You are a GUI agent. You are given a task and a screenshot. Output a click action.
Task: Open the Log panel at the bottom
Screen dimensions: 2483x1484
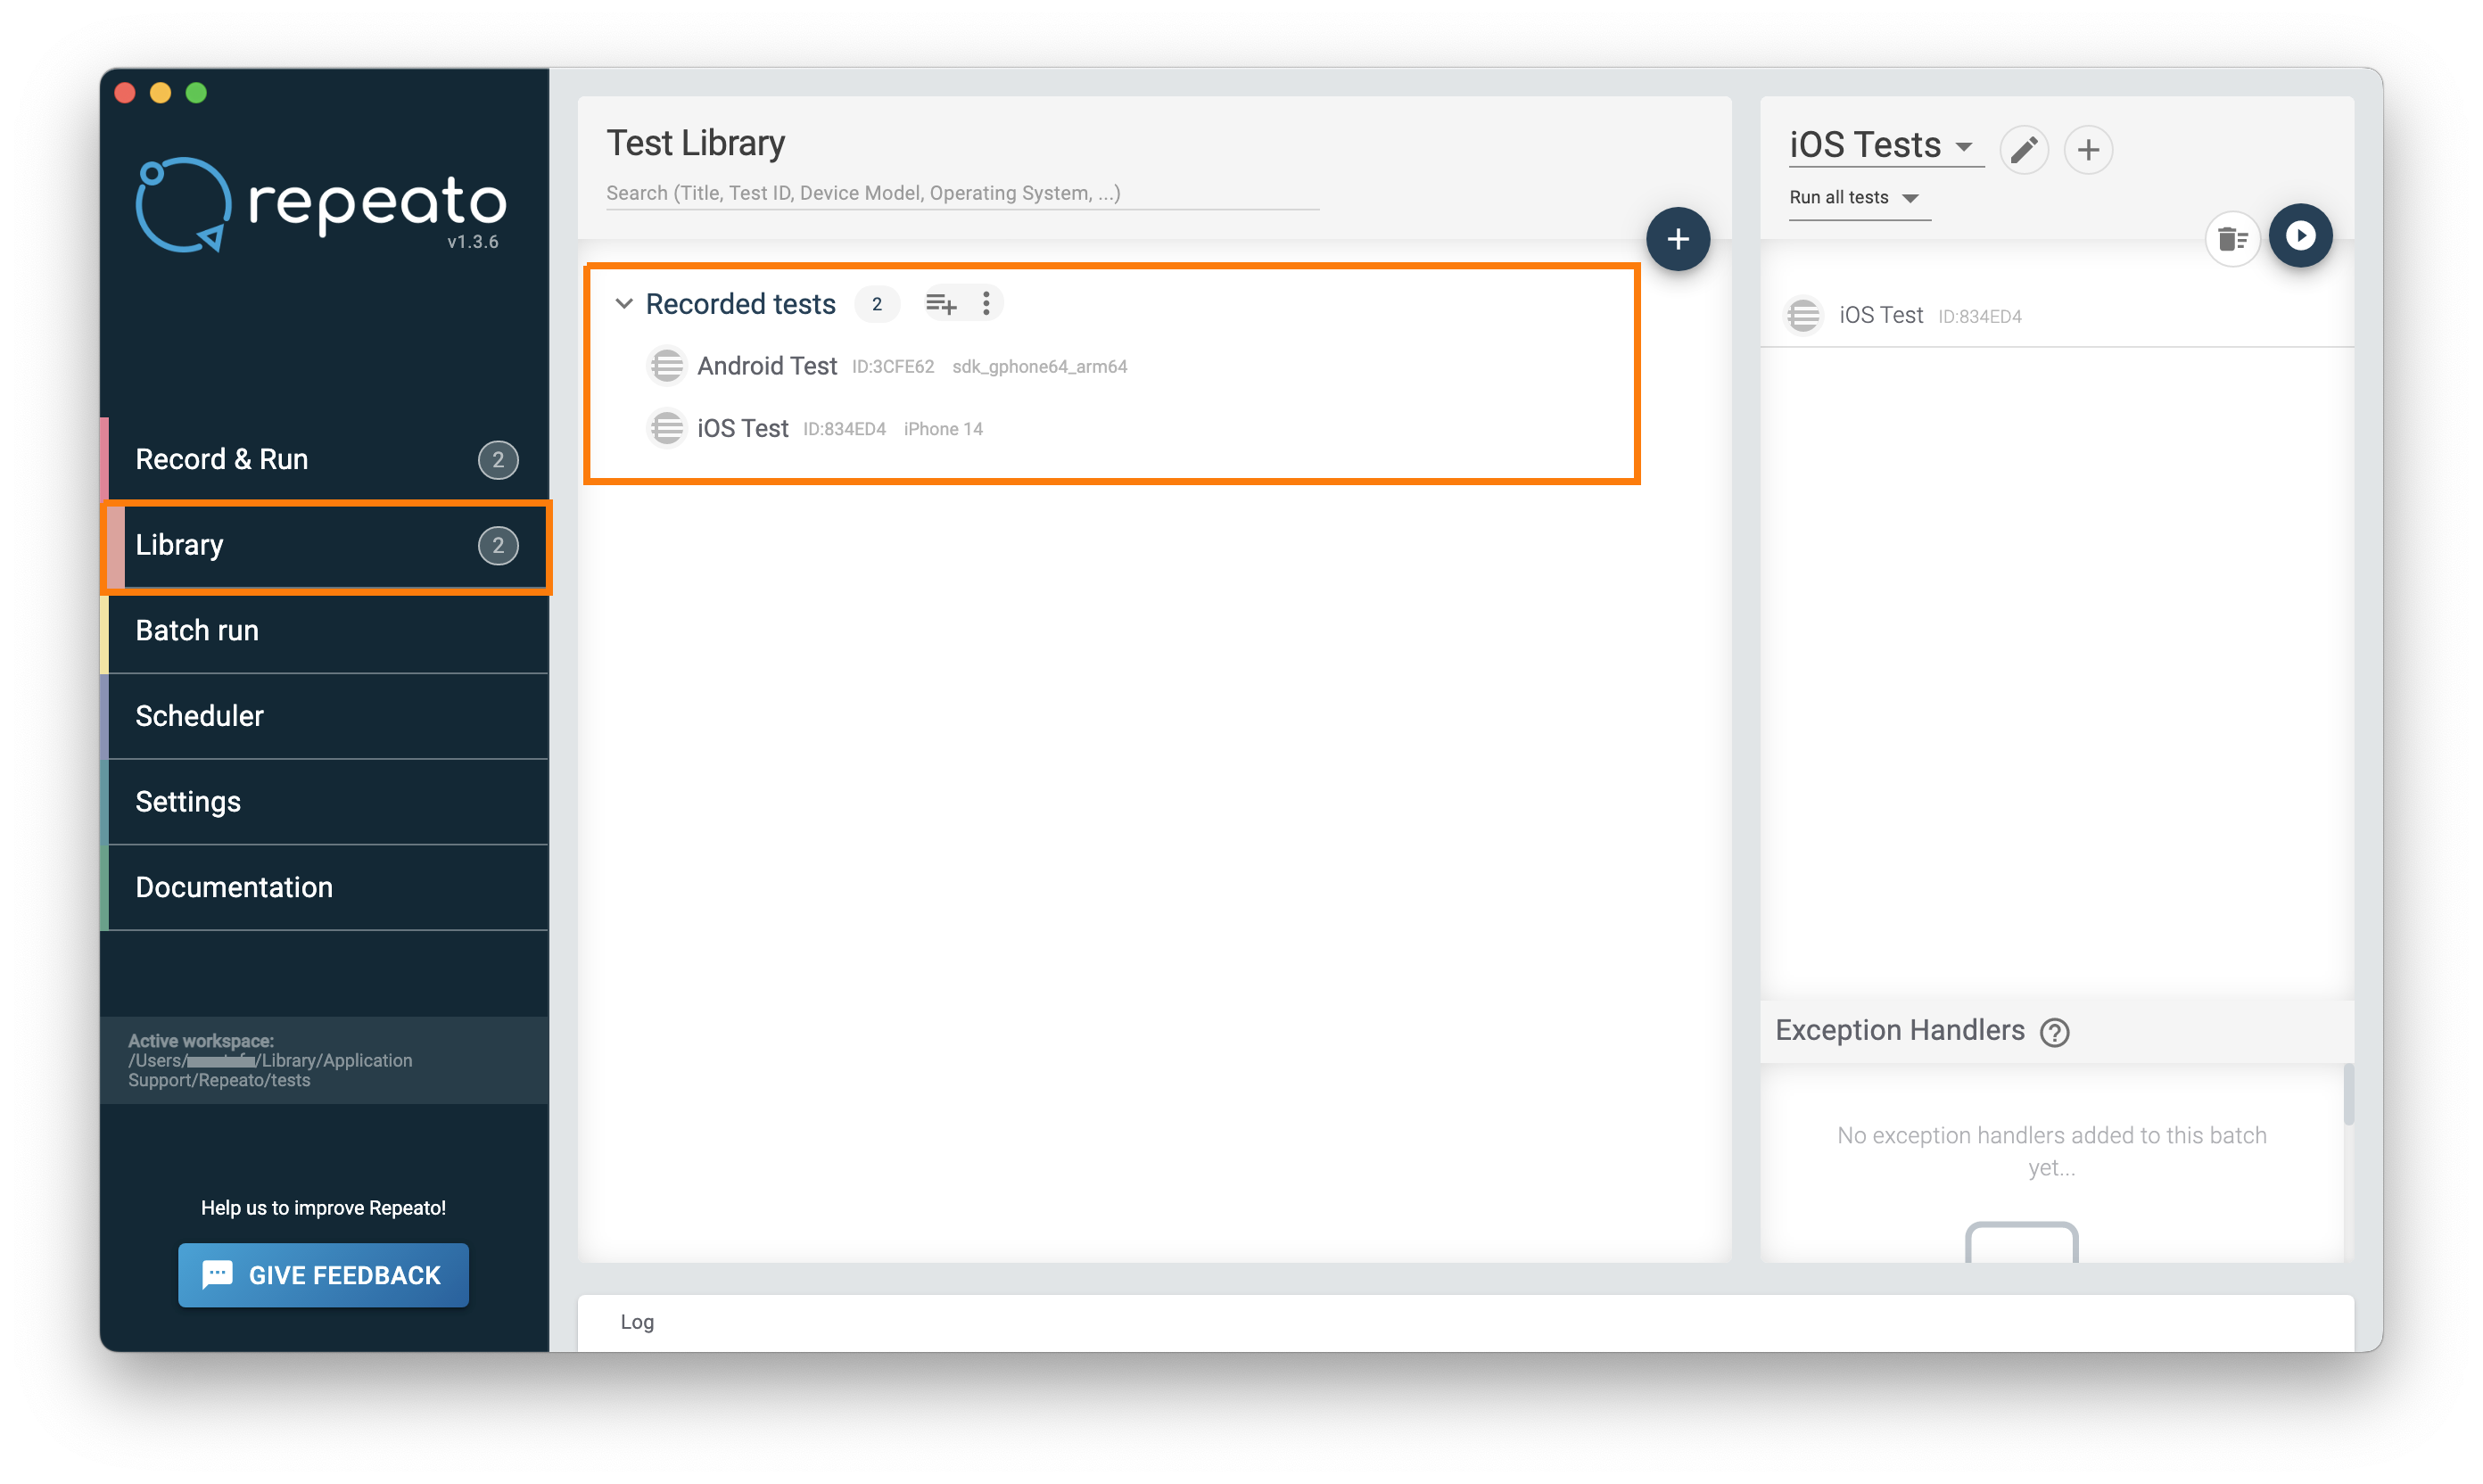click(1465, 1322)
